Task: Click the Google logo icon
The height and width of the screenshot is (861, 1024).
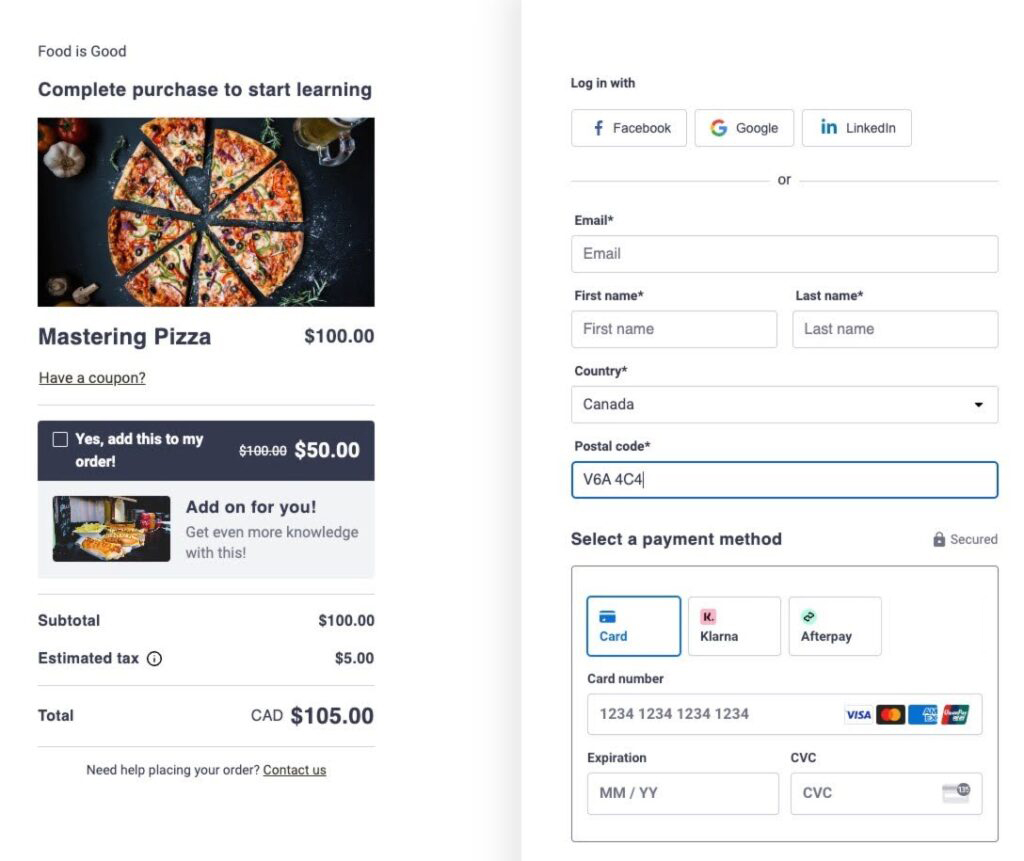Action: pos(719,128)
